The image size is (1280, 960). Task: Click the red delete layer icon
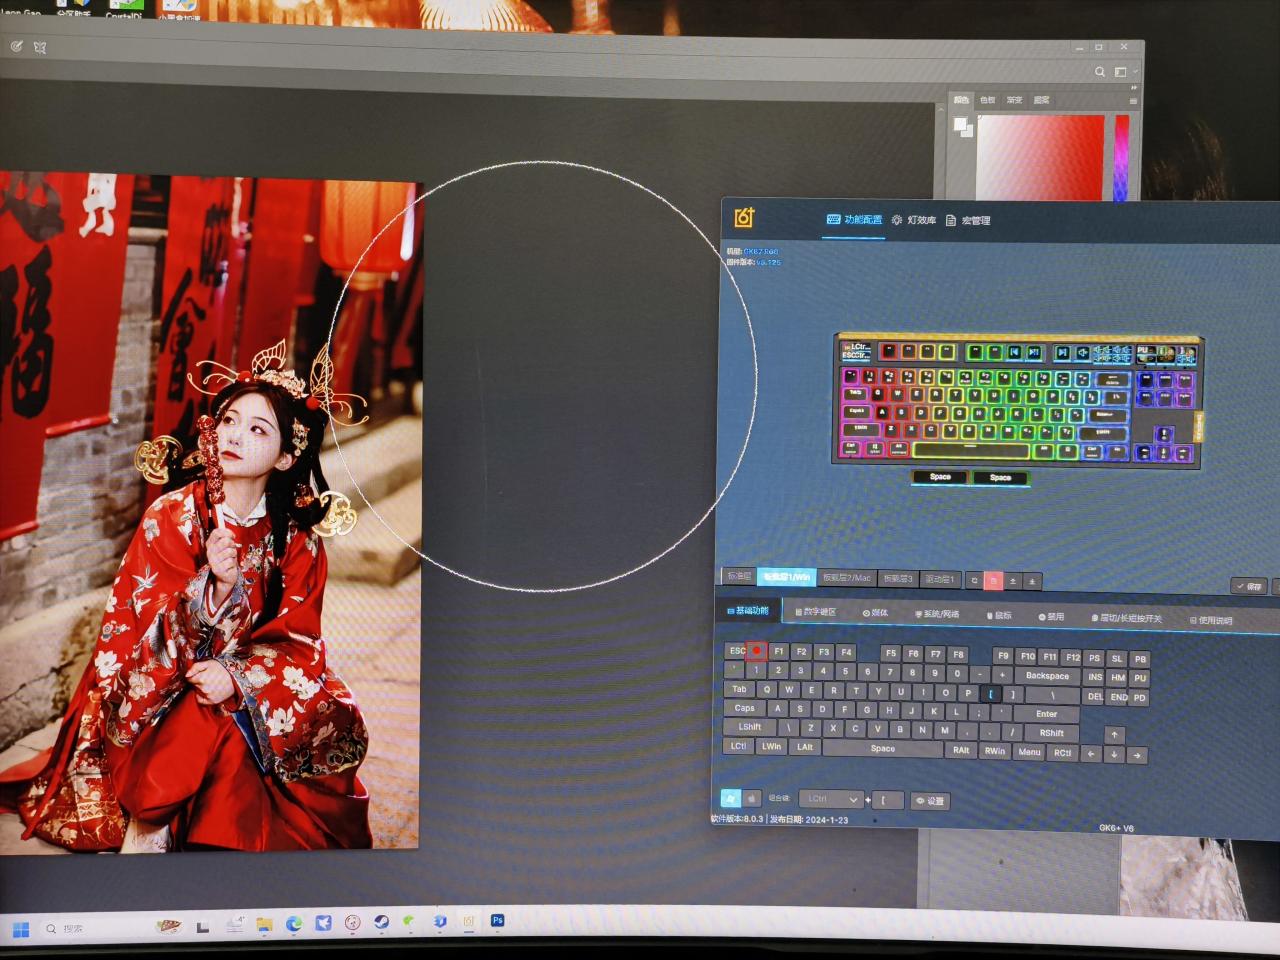tap(993, 581)
